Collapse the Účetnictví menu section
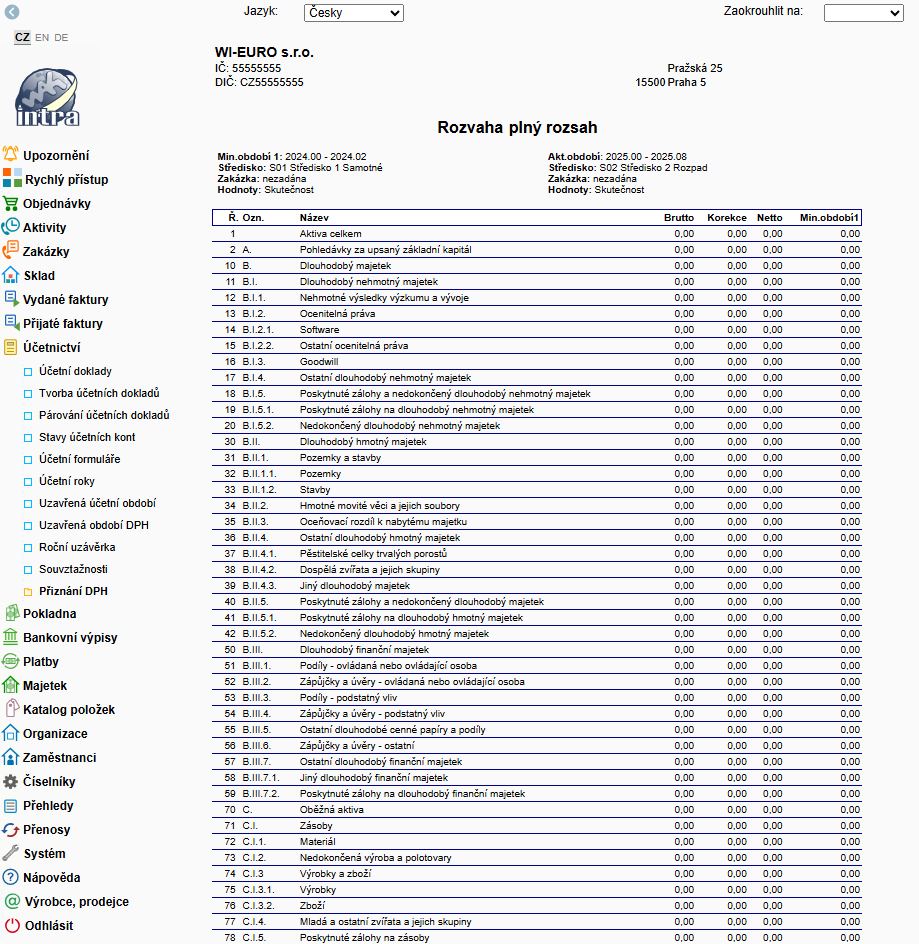The image size is (919, 944). point(51,347)
